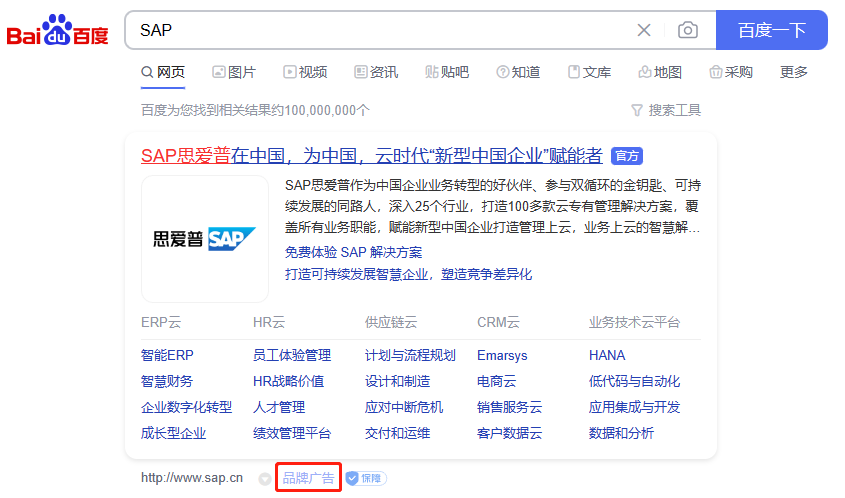Open the 搜索工具 filter

[x=666, y=110]
